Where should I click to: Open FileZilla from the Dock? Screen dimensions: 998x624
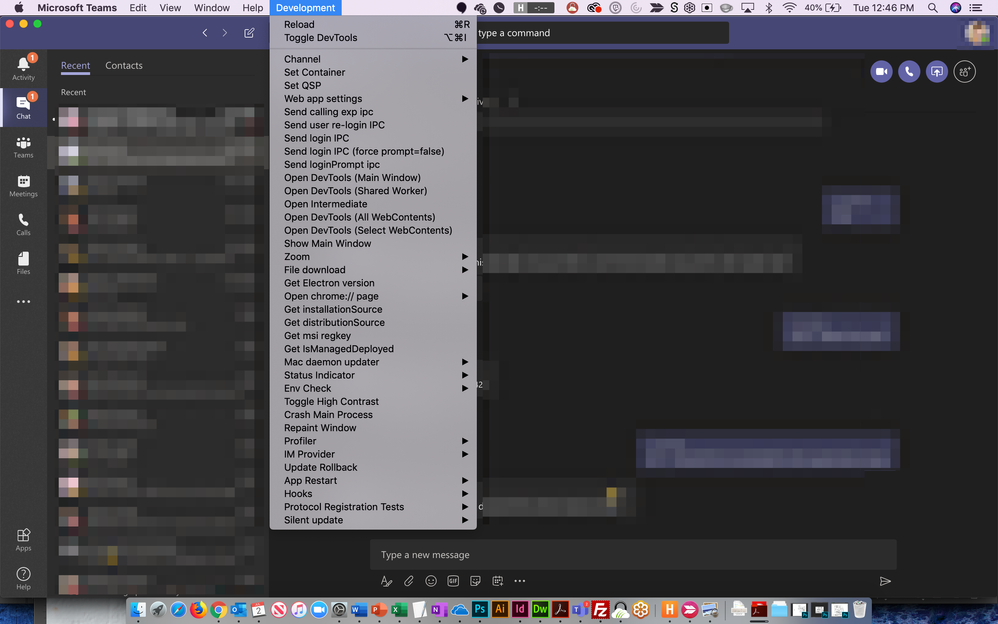point(600,609)
